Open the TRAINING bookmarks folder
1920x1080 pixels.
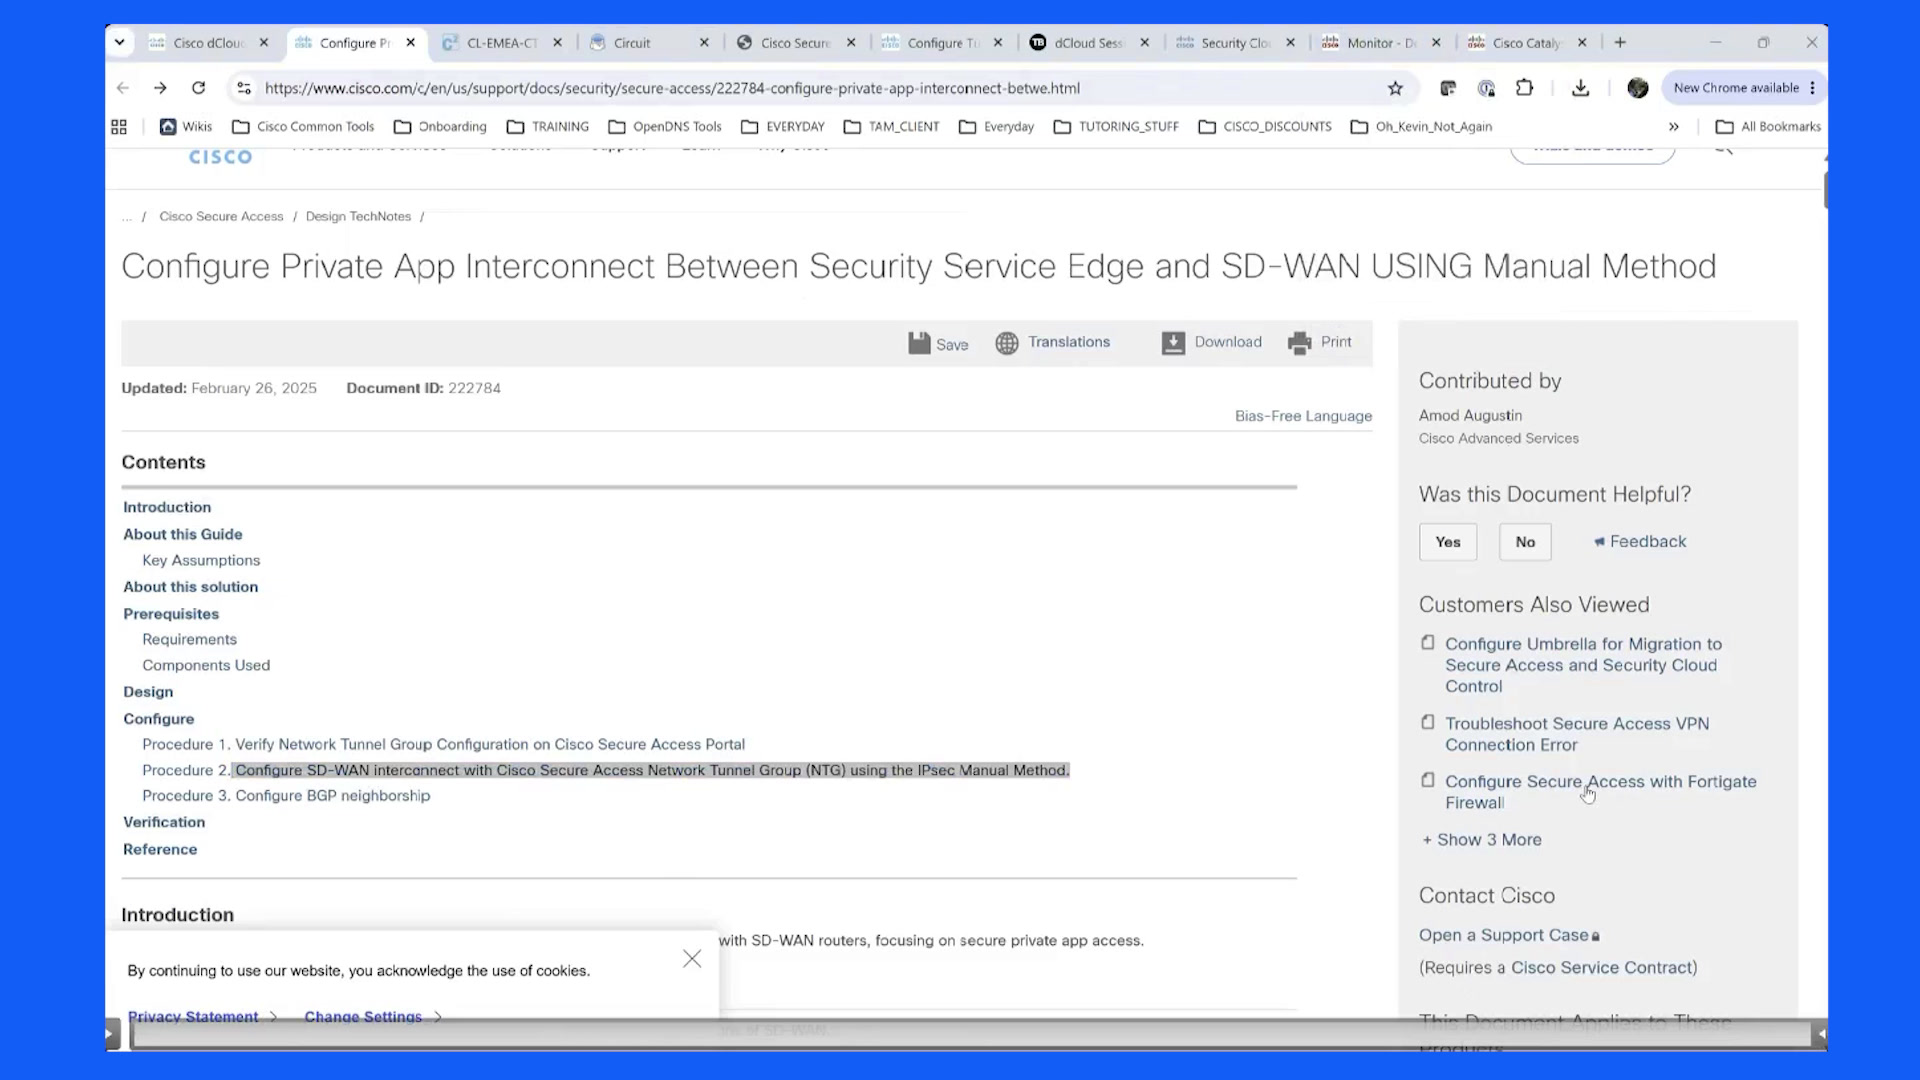pos(548,127)
